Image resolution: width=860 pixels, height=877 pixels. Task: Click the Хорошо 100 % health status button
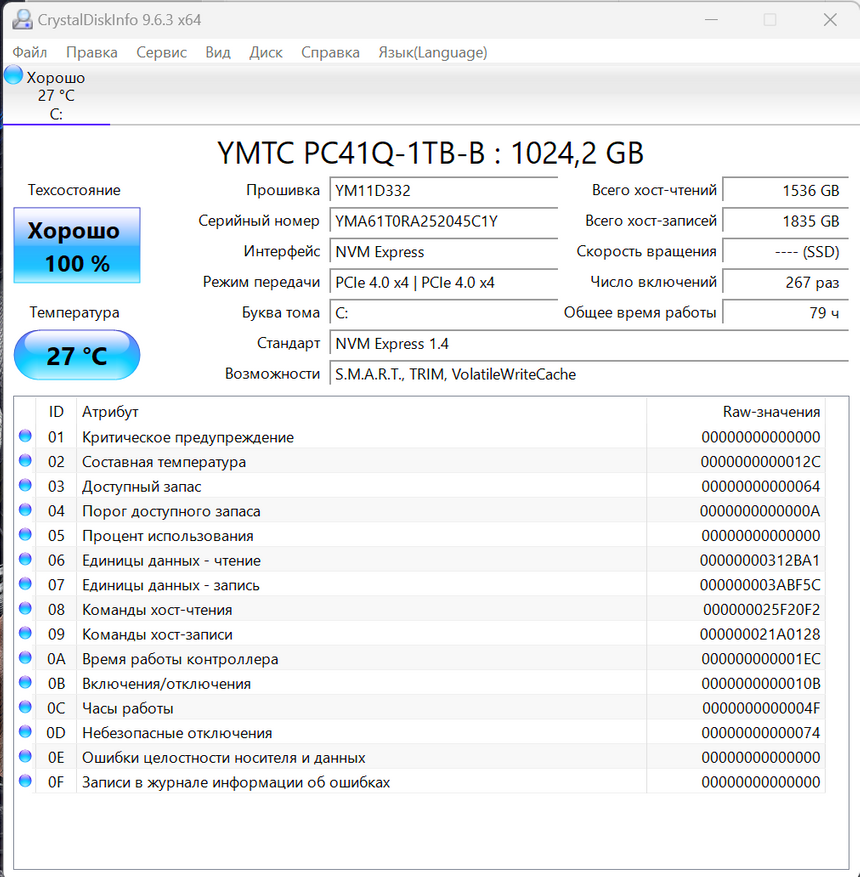coord(77,246)
